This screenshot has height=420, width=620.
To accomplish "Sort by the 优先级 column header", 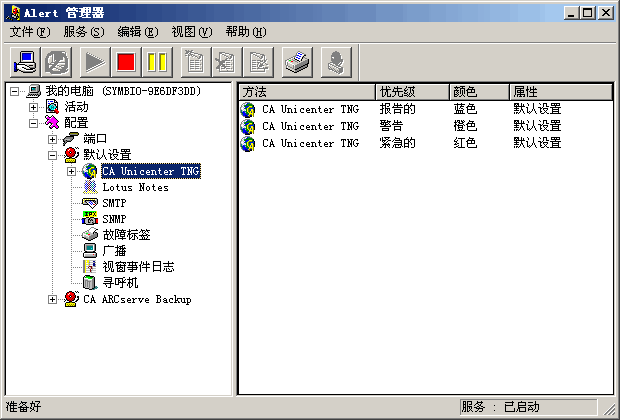I will coord(412,92).
